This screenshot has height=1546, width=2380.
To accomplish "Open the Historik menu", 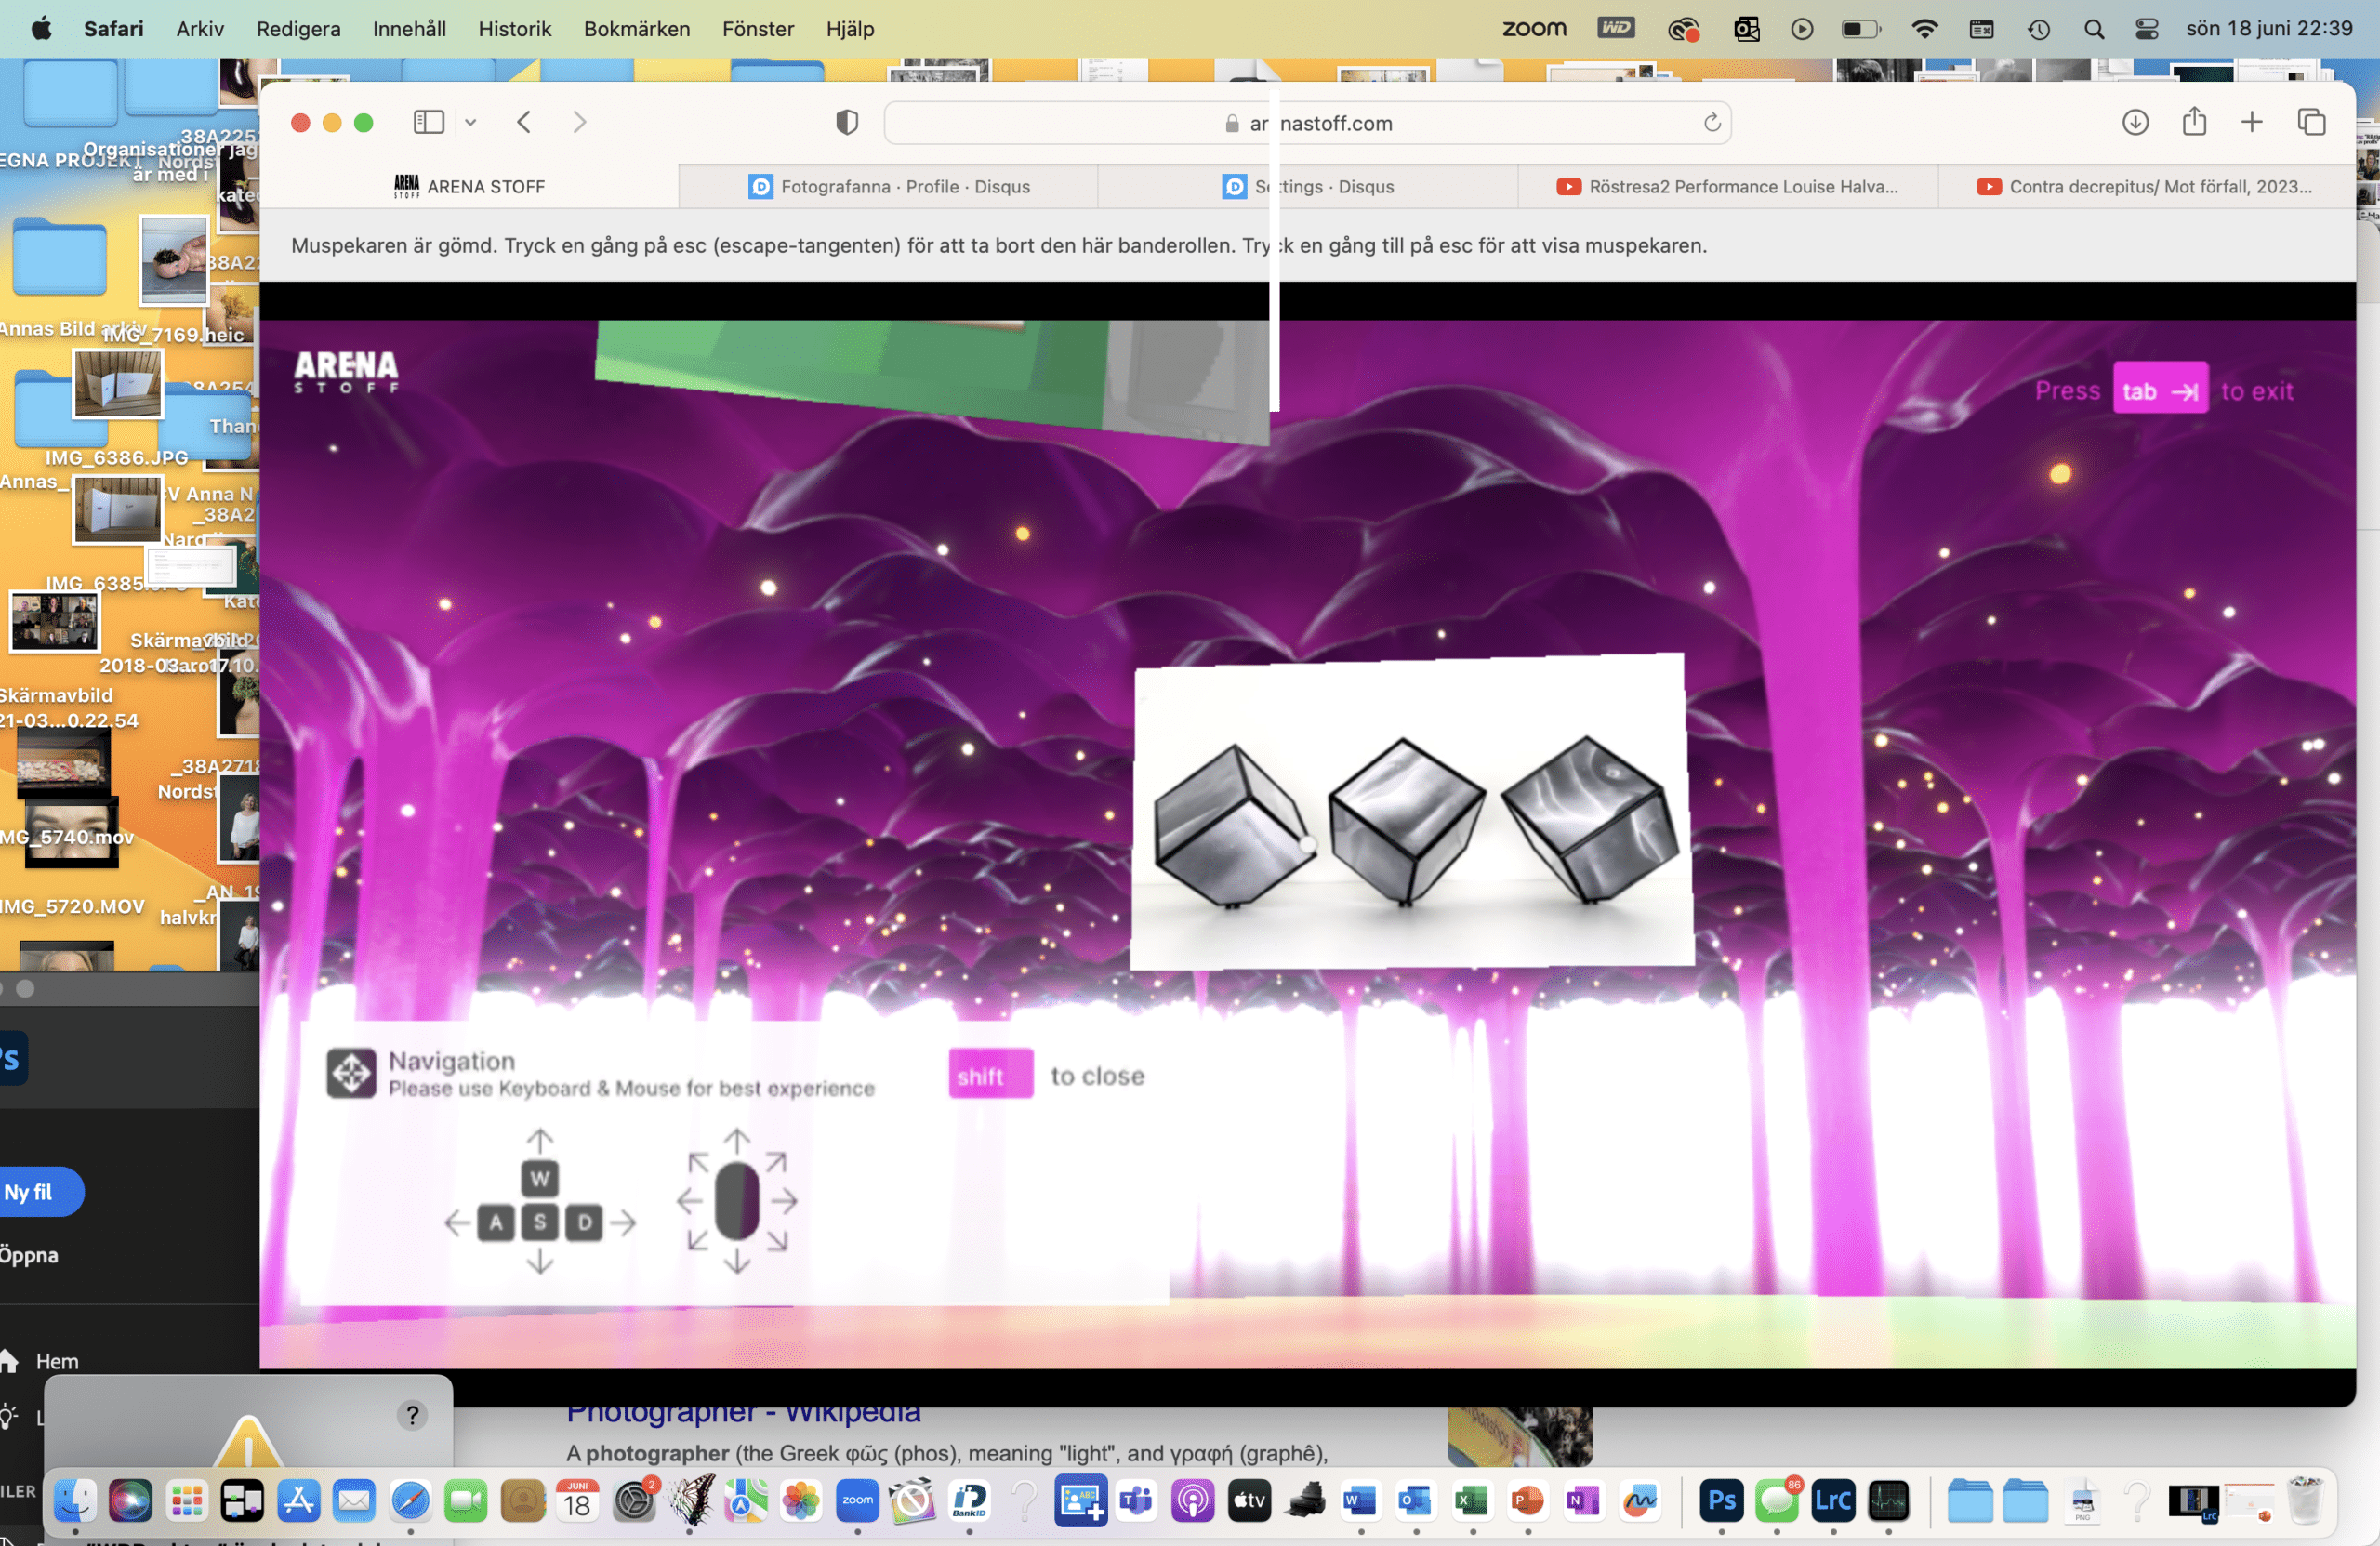I will [x=514, y=29].
